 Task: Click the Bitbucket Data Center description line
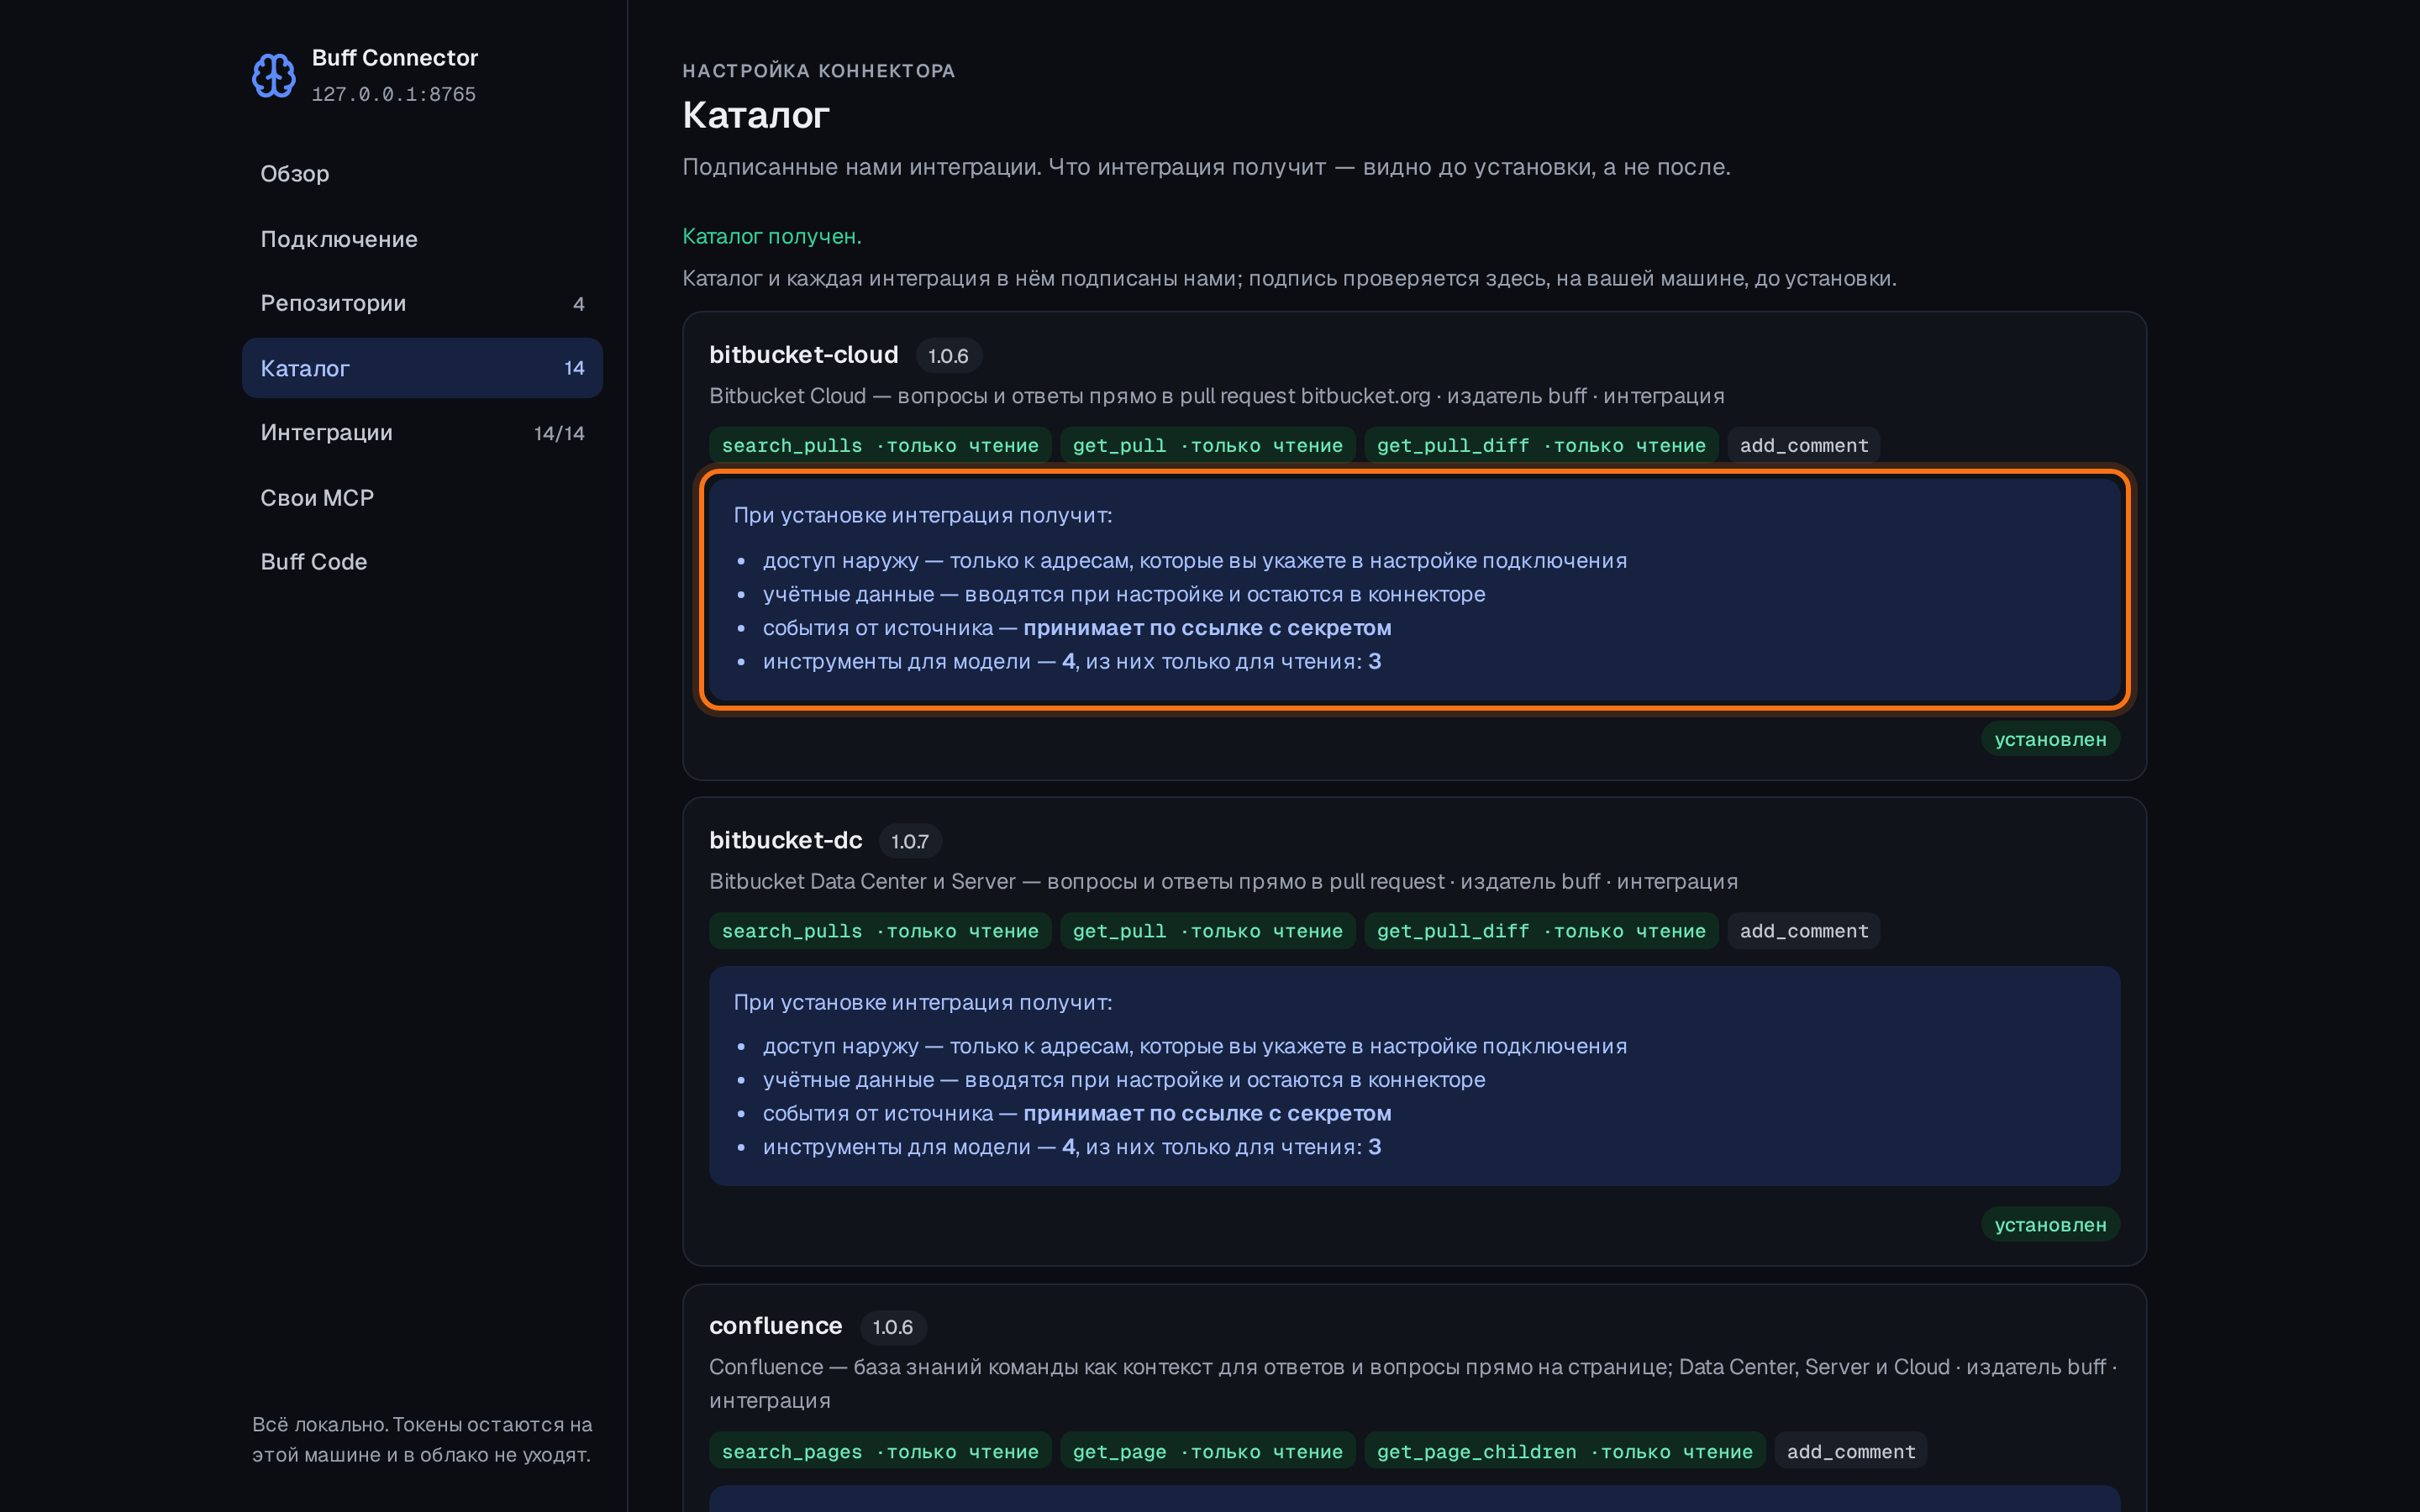(1223, 882)
